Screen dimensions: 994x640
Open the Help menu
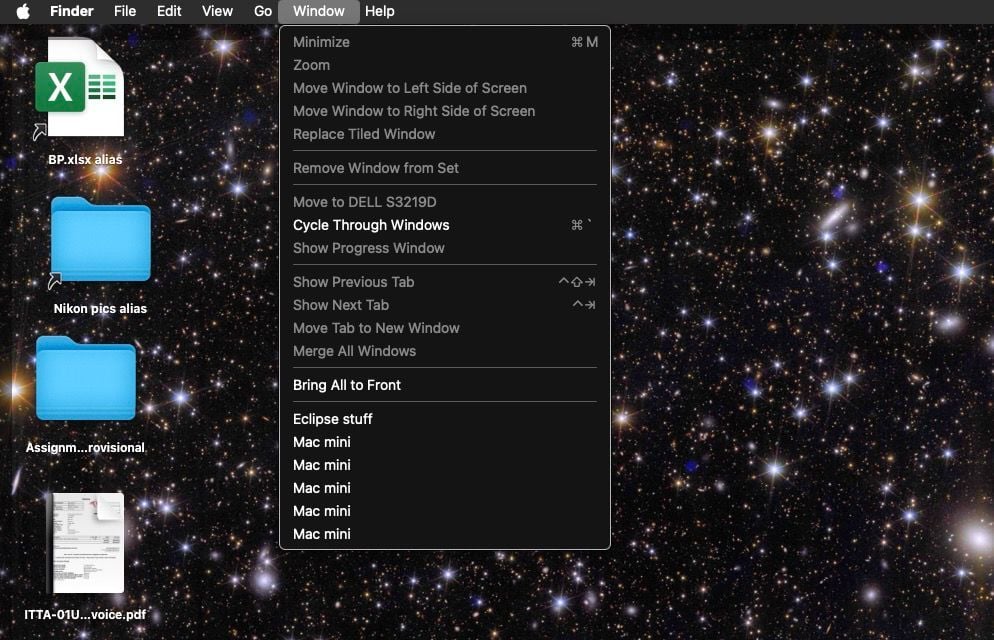[x=379, y=11]
